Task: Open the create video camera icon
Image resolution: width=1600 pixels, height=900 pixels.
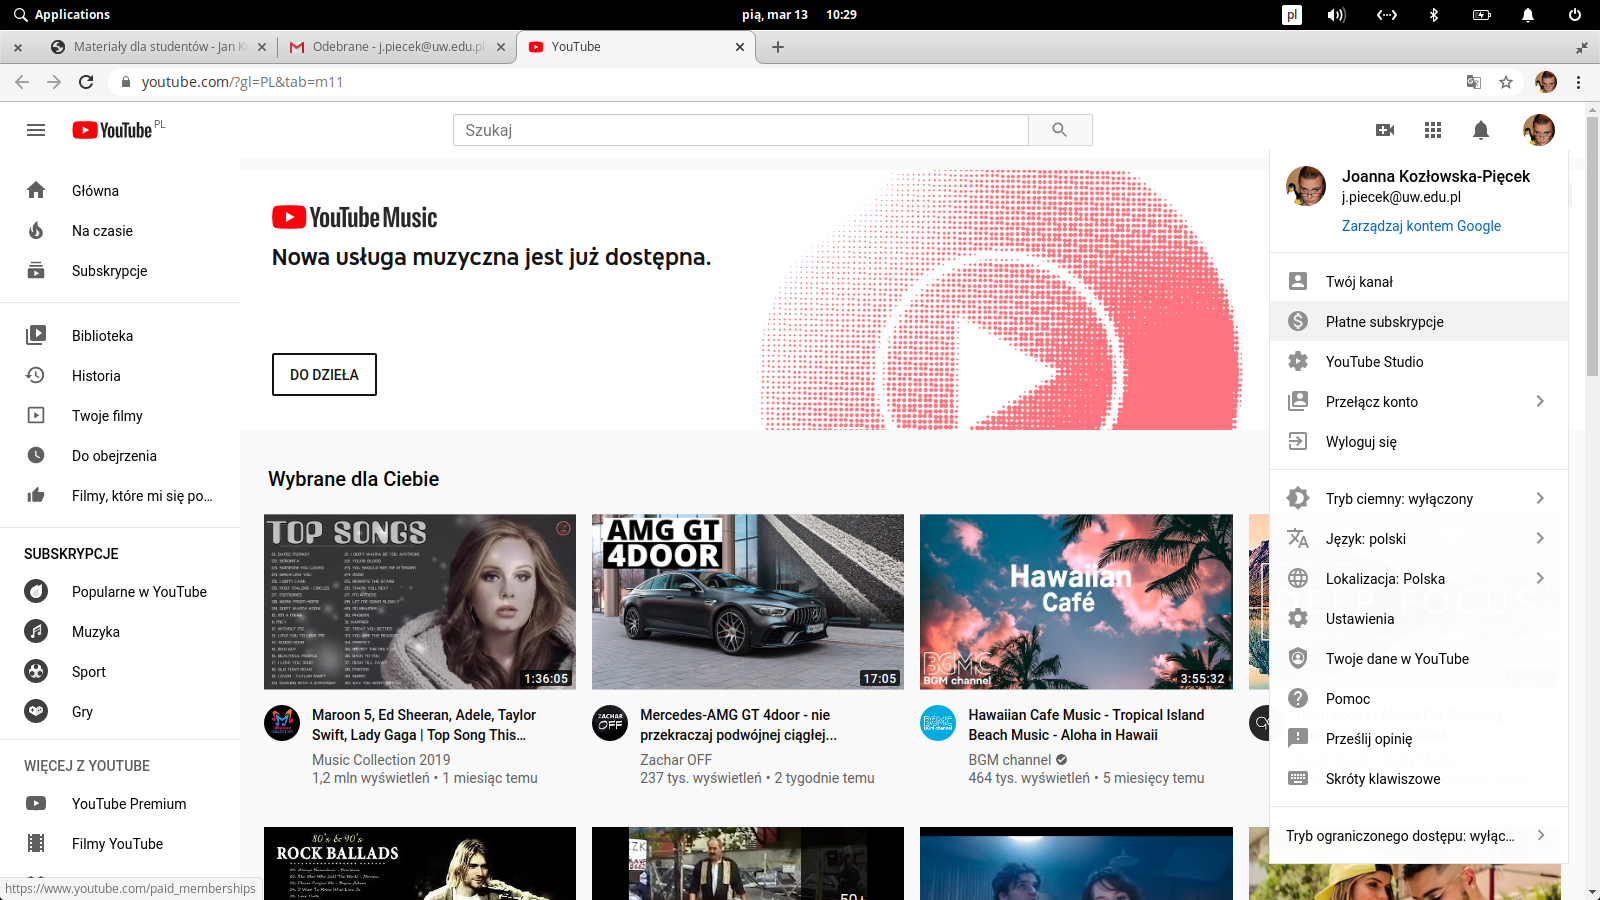Action: tap(1385, 130)
